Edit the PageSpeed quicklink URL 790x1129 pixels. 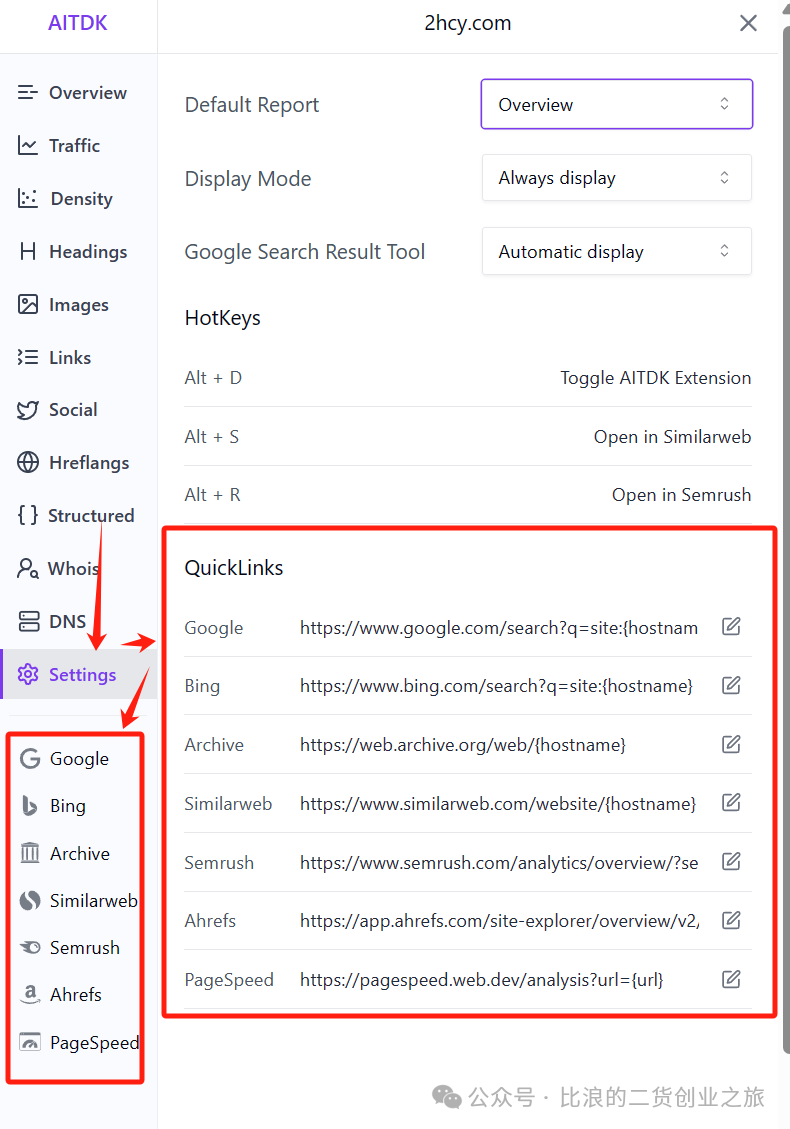[731, 979]
